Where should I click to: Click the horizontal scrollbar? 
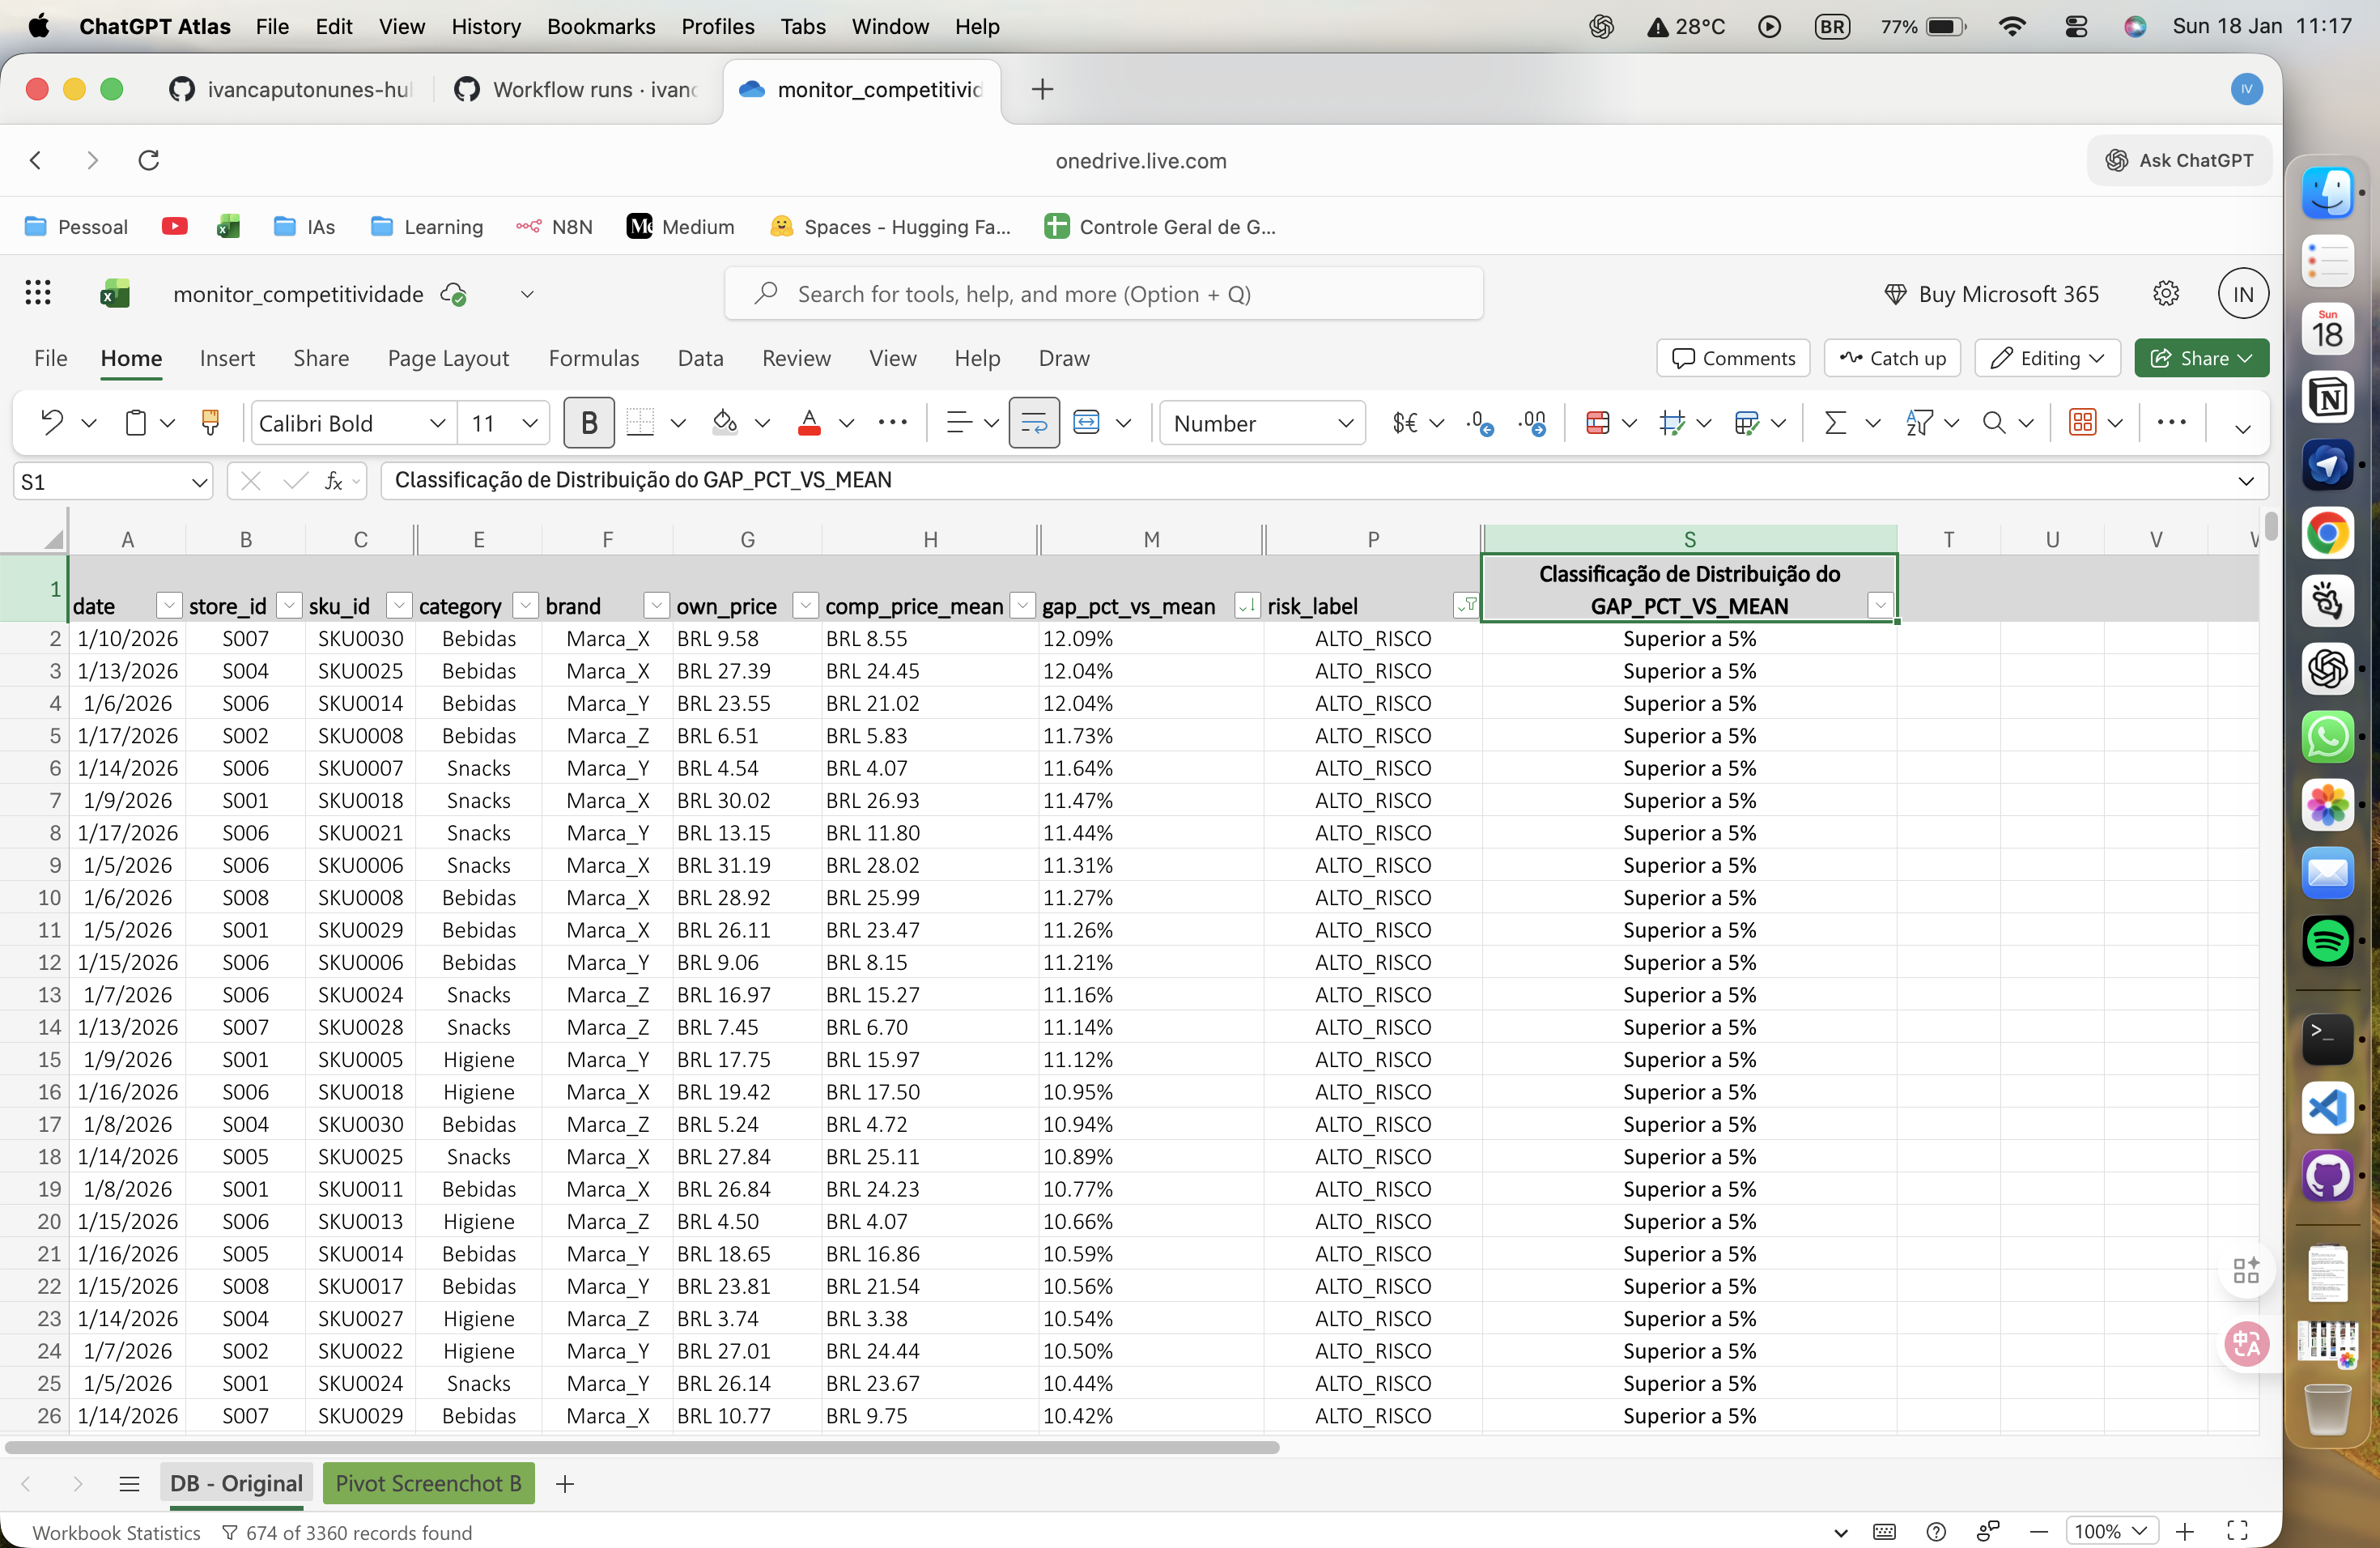(642, 1447)
